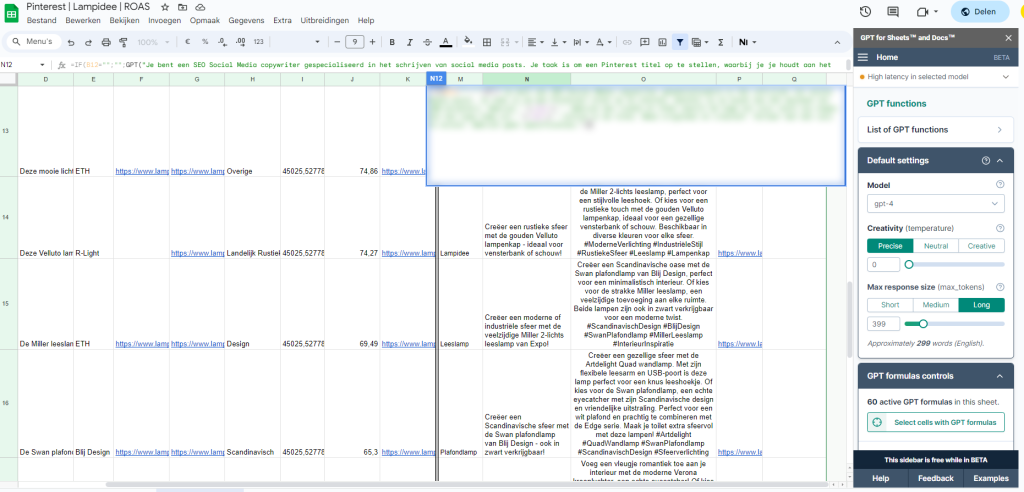Open the name box dropdown arrow

42,65
